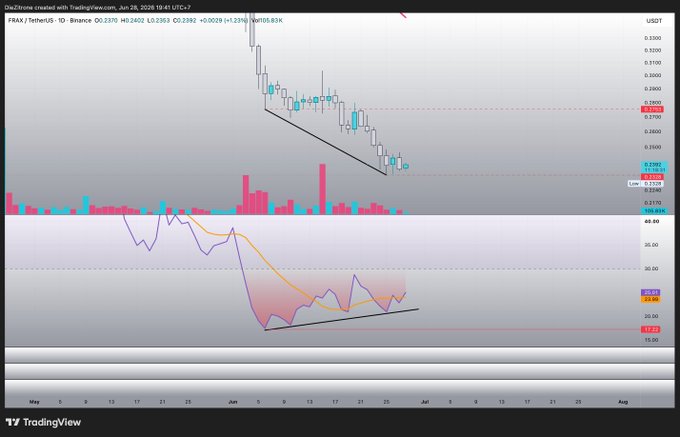Click the +0.0029 (+1.23%) change value

[x=224, y=20]
